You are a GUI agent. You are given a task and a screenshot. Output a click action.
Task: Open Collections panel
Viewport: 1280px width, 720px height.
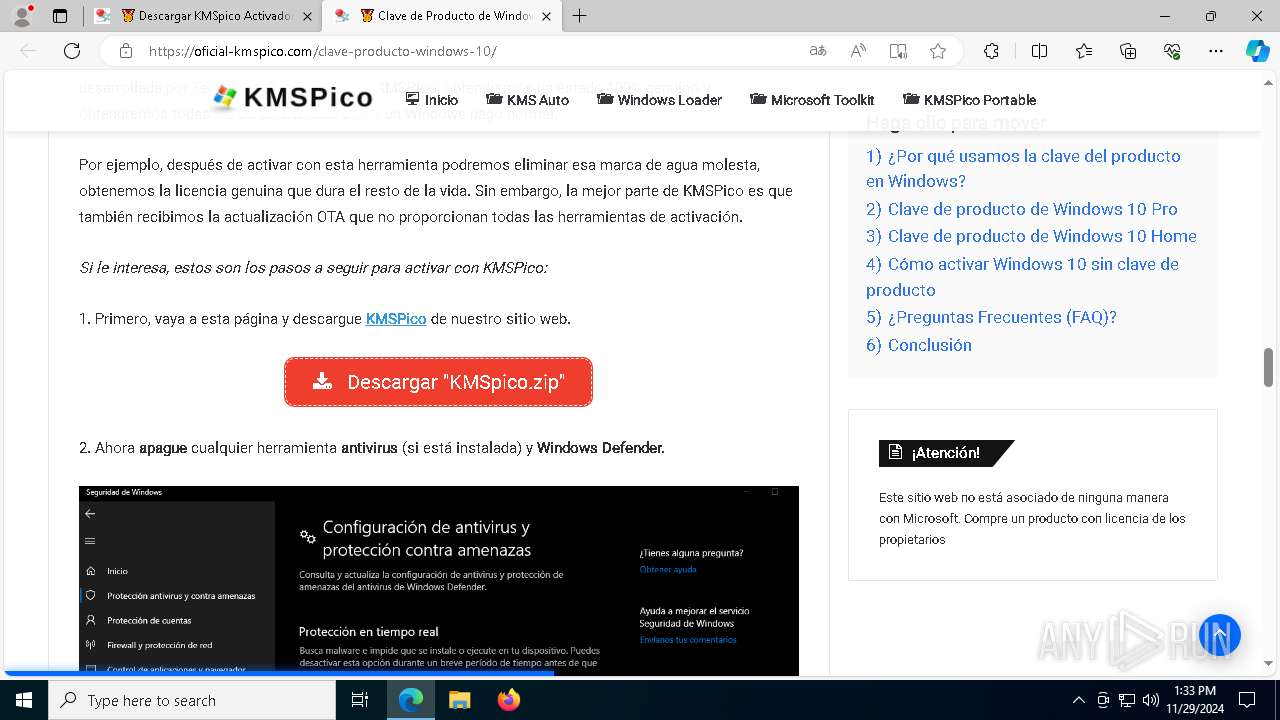[1128, 51]
